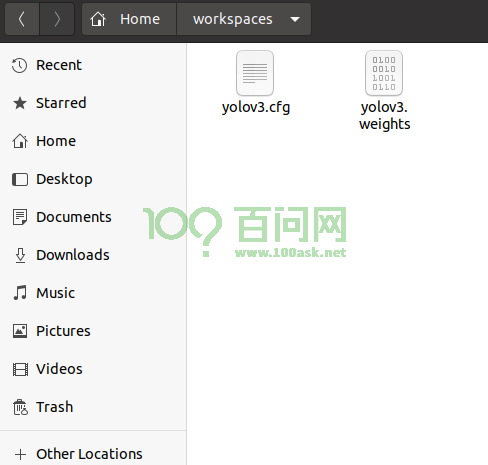Click the Documents icon in sidebar
Screen dimensions: 488x465
(20, 217)
